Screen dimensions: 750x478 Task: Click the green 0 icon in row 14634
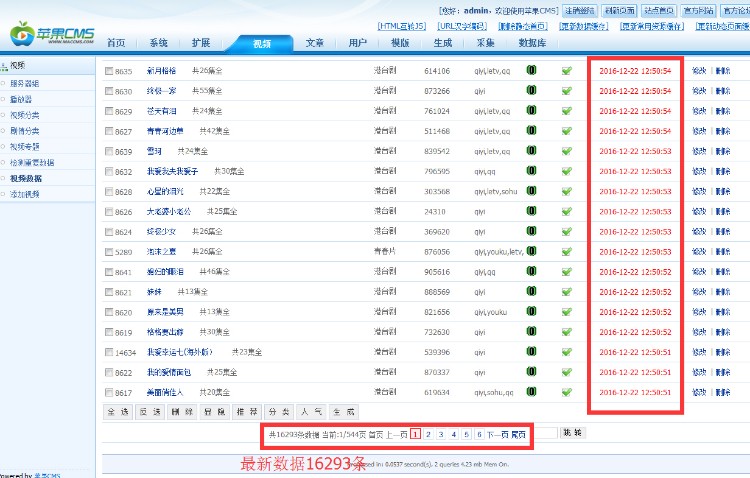(x=531, y=351)
